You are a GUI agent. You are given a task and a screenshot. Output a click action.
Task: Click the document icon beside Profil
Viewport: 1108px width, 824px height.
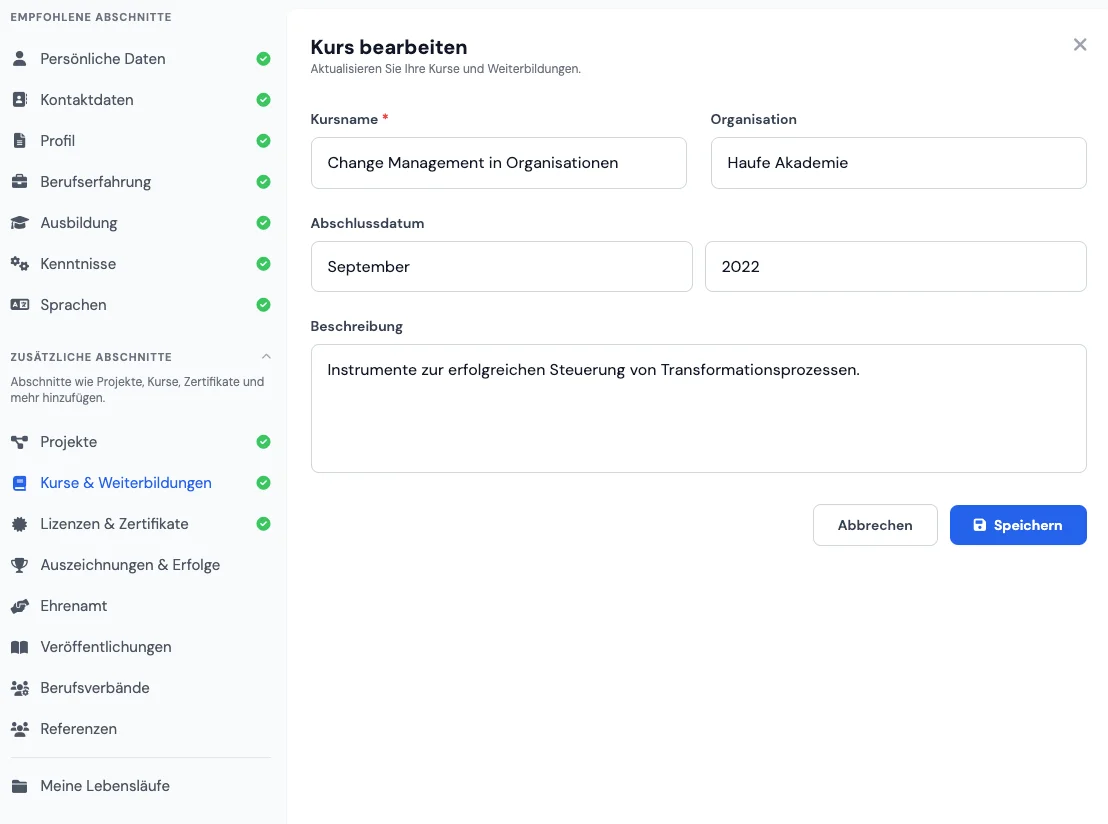[x=20, y=141]
